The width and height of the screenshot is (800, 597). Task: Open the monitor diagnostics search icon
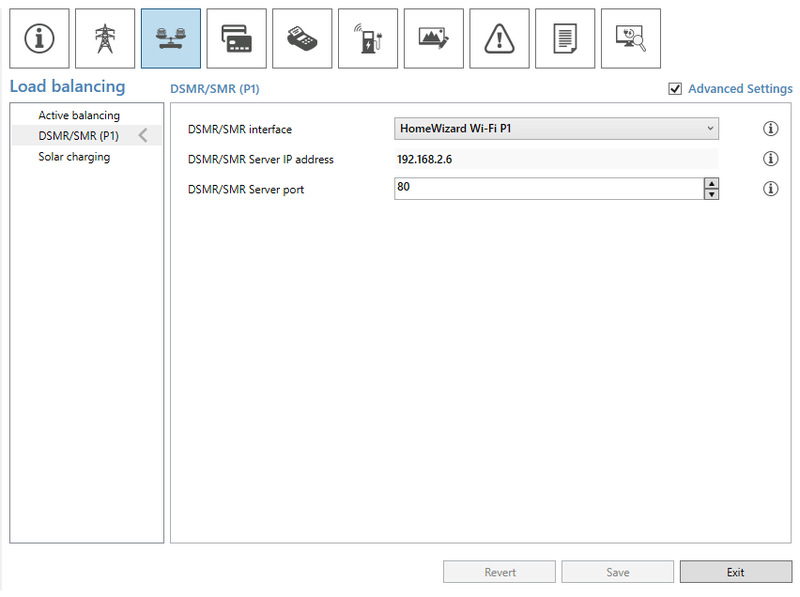click(631, 38)
